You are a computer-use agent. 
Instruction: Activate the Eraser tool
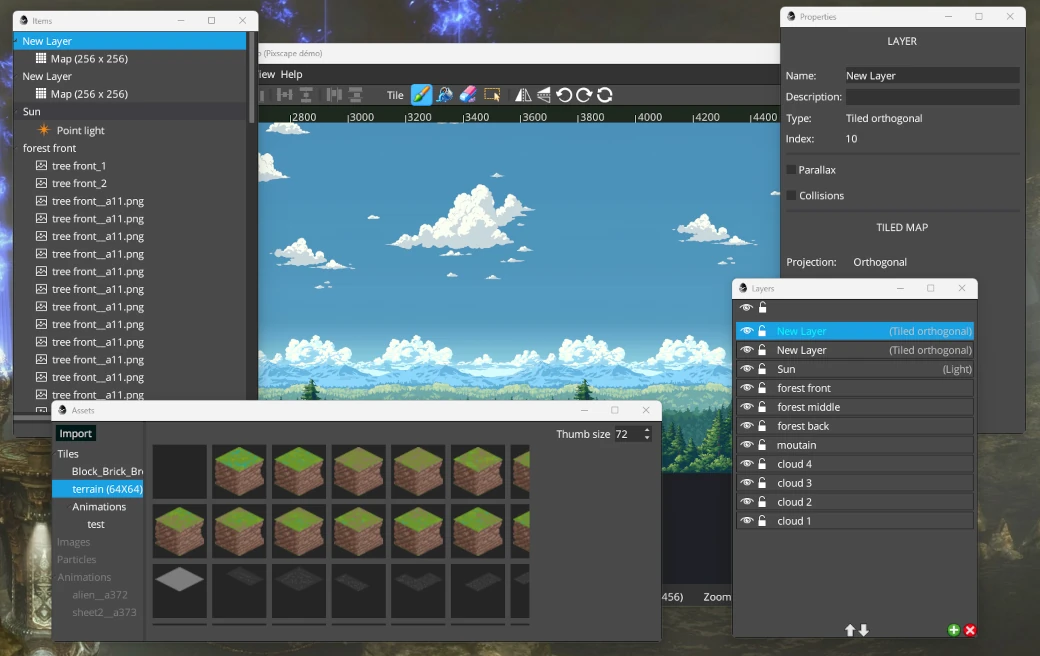coord(468,94)
